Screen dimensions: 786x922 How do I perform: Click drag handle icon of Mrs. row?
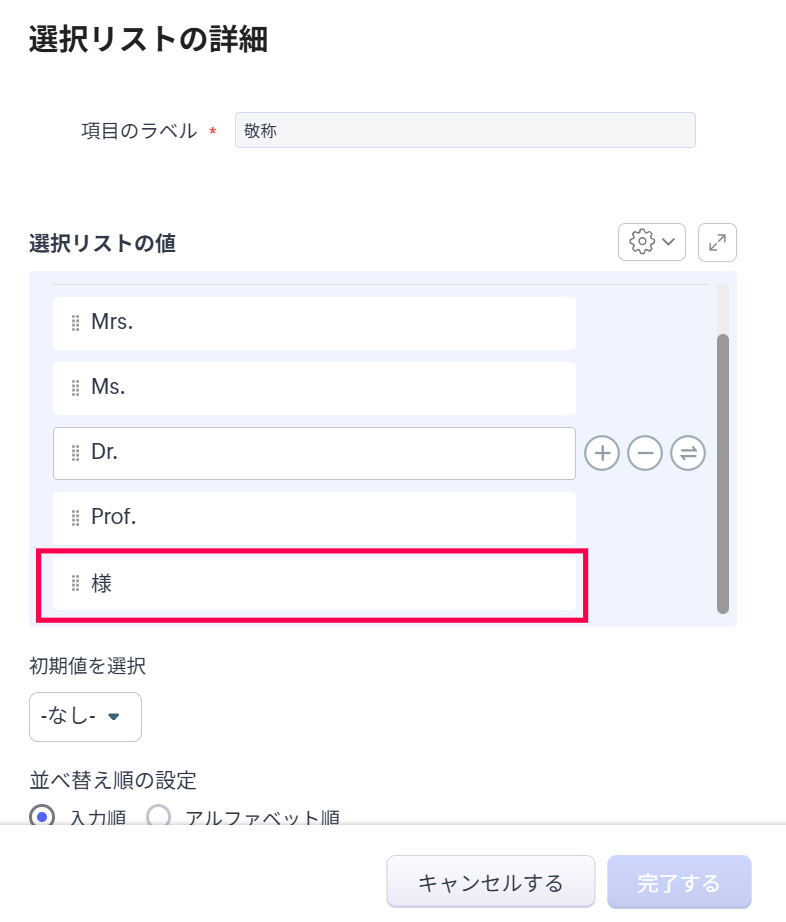click(75, 323)
